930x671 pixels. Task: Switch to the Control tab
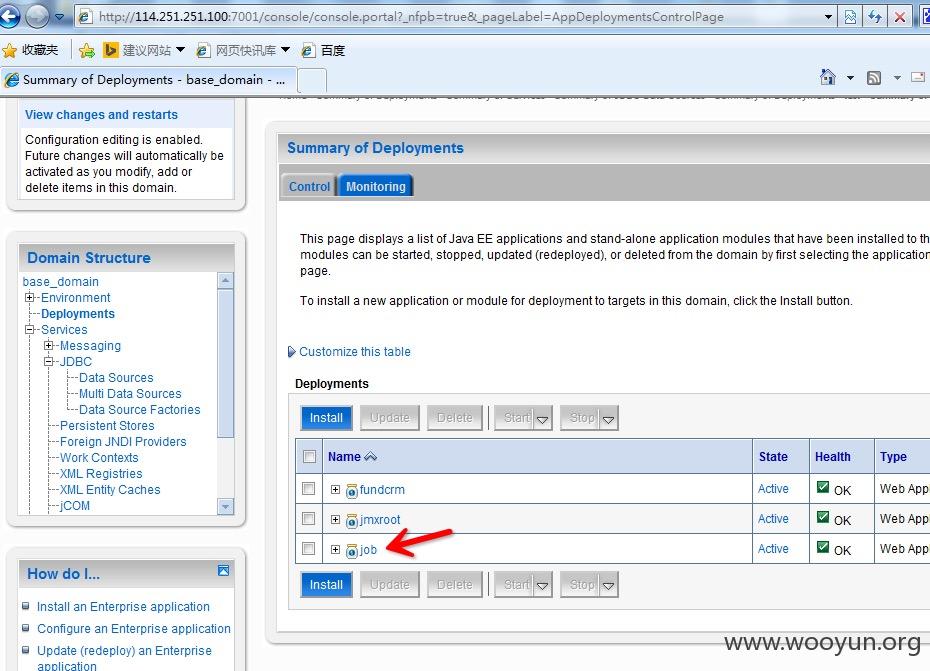pos(309,186)
